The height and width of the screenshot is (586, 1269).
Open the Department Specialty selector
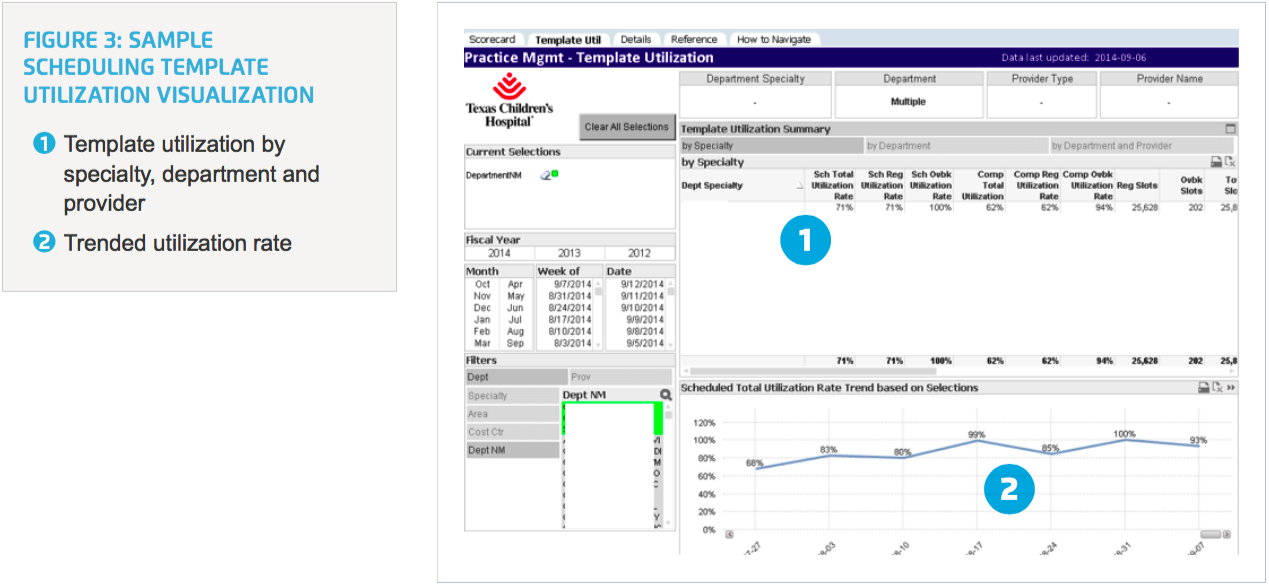point(753,91)
